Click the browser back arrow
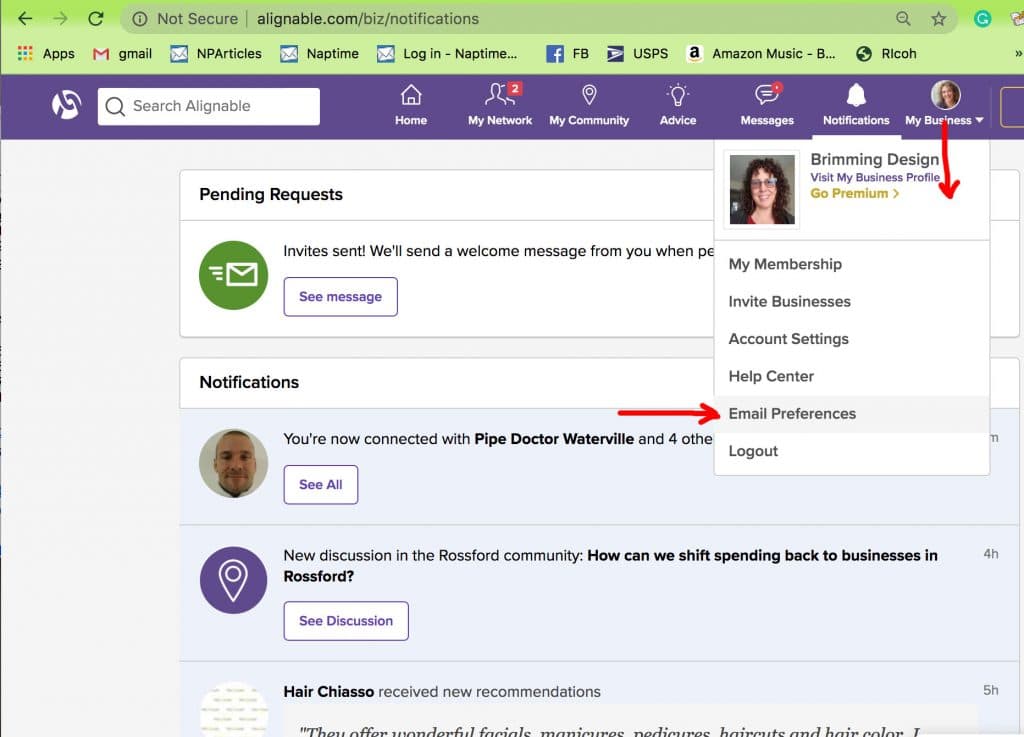1024x737 pixels. click(x=25, y=18)
